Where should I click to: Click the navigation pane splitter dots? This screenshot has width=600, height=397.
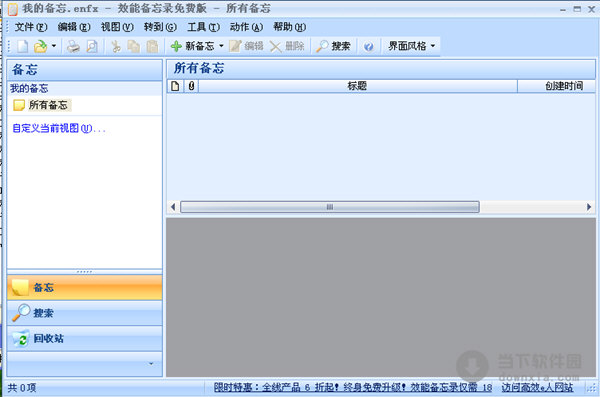[85, 272]
